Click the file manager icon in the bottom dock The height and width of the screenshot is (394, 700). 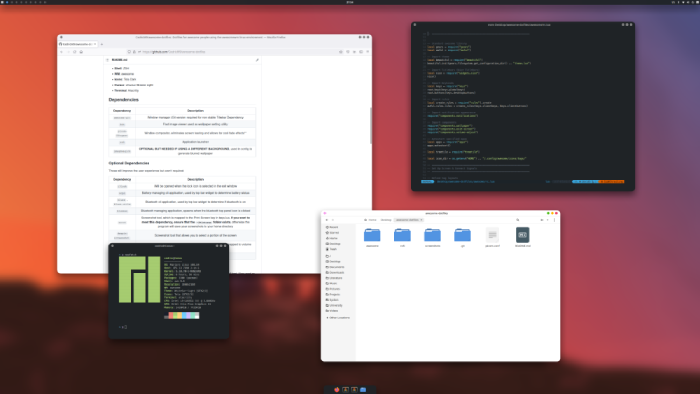(x=363, y=390)
